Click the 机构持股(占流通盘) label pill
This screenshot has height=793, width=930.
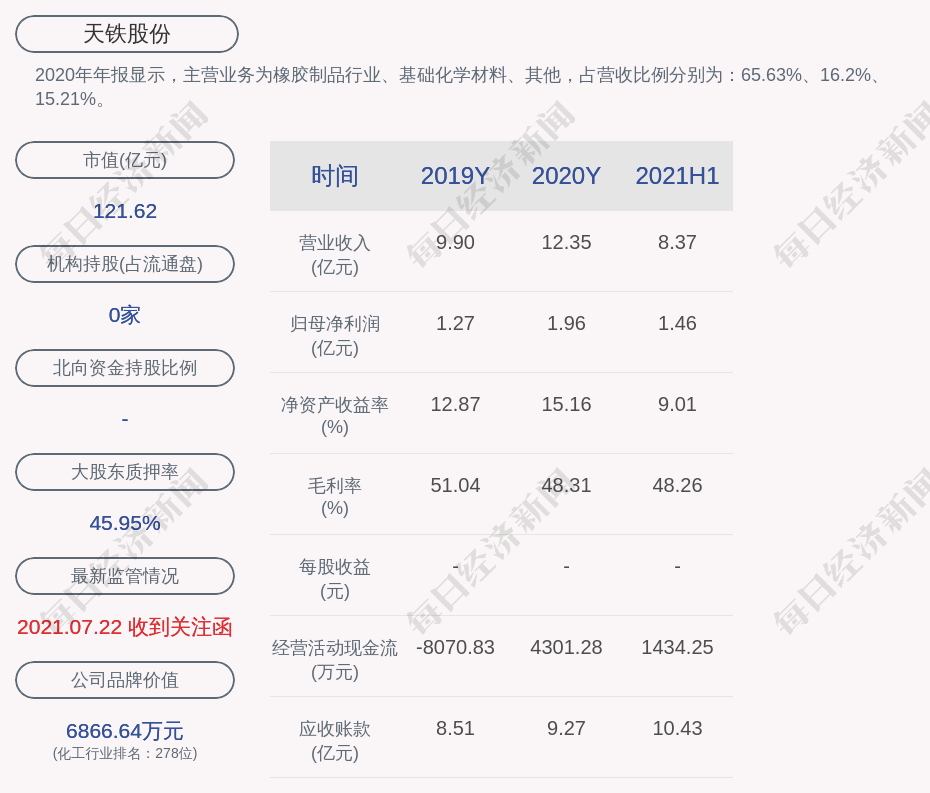point(125,264)
